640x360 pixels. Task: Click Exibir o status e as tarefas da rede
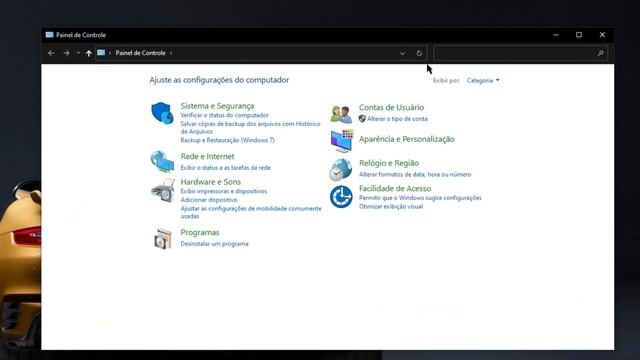[225, 168]
